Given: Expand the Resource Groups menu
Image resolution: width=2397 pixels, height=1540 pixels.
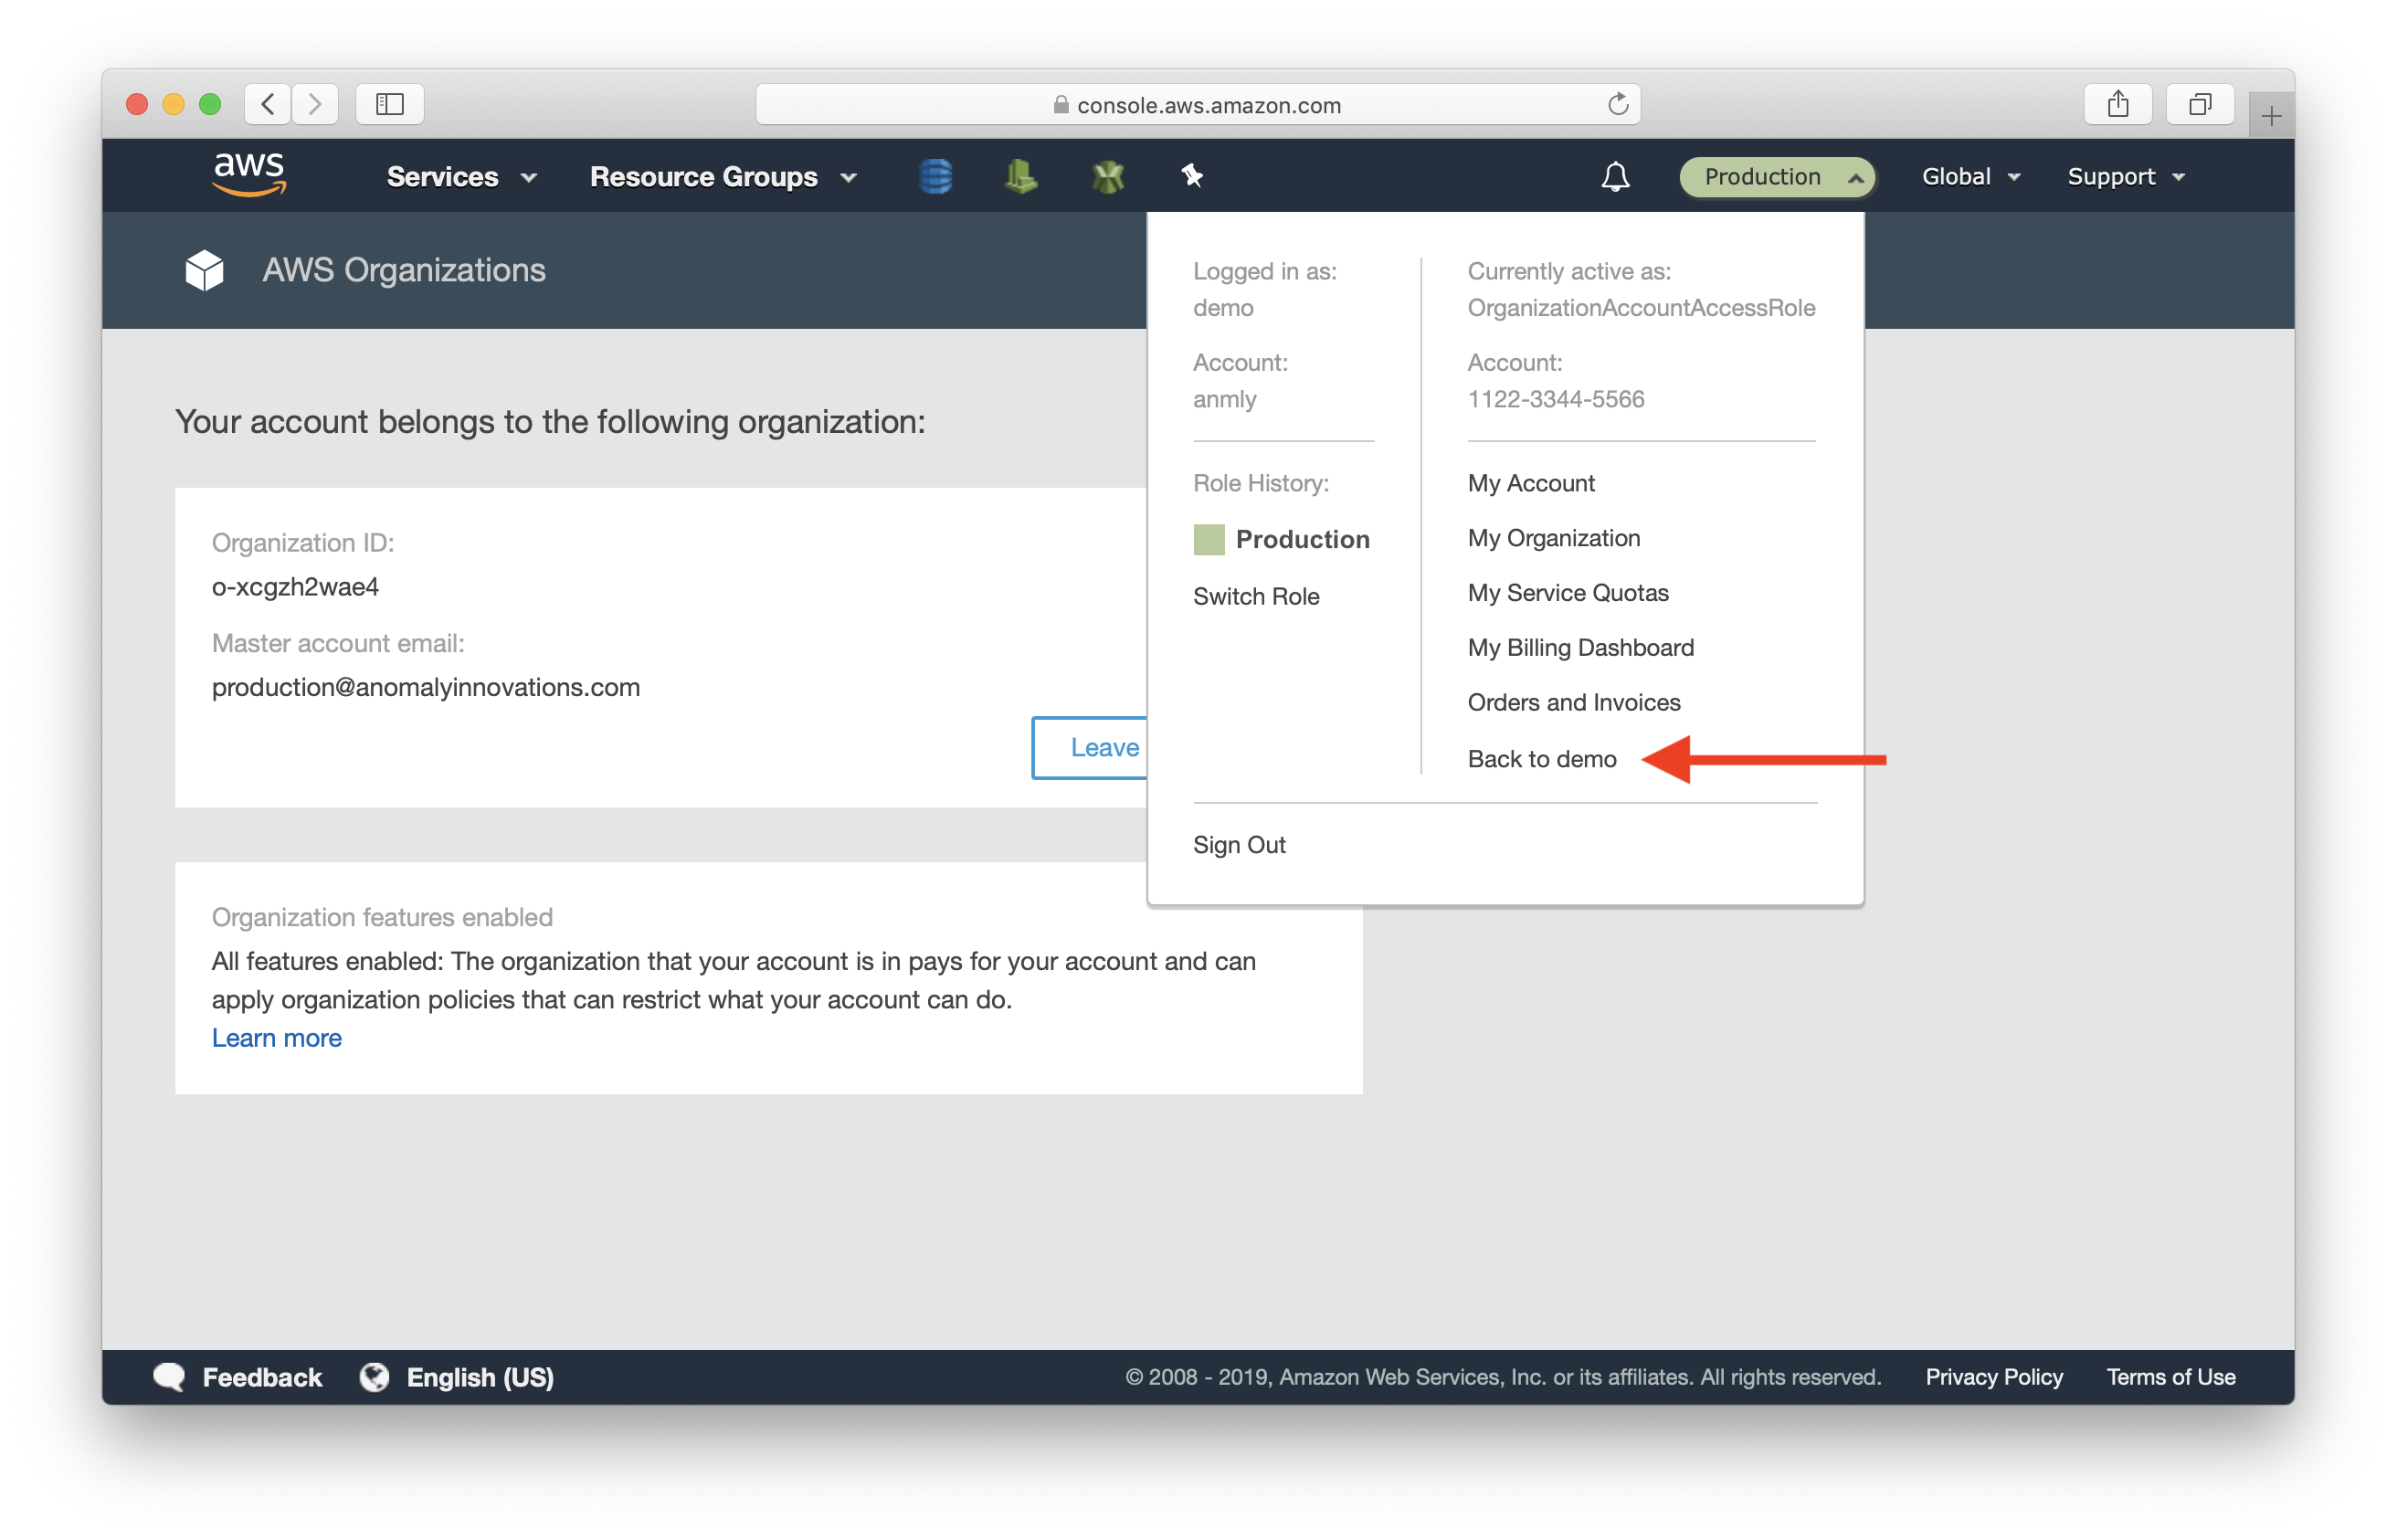Looking at the screenshot, I should tap(722, 174).
